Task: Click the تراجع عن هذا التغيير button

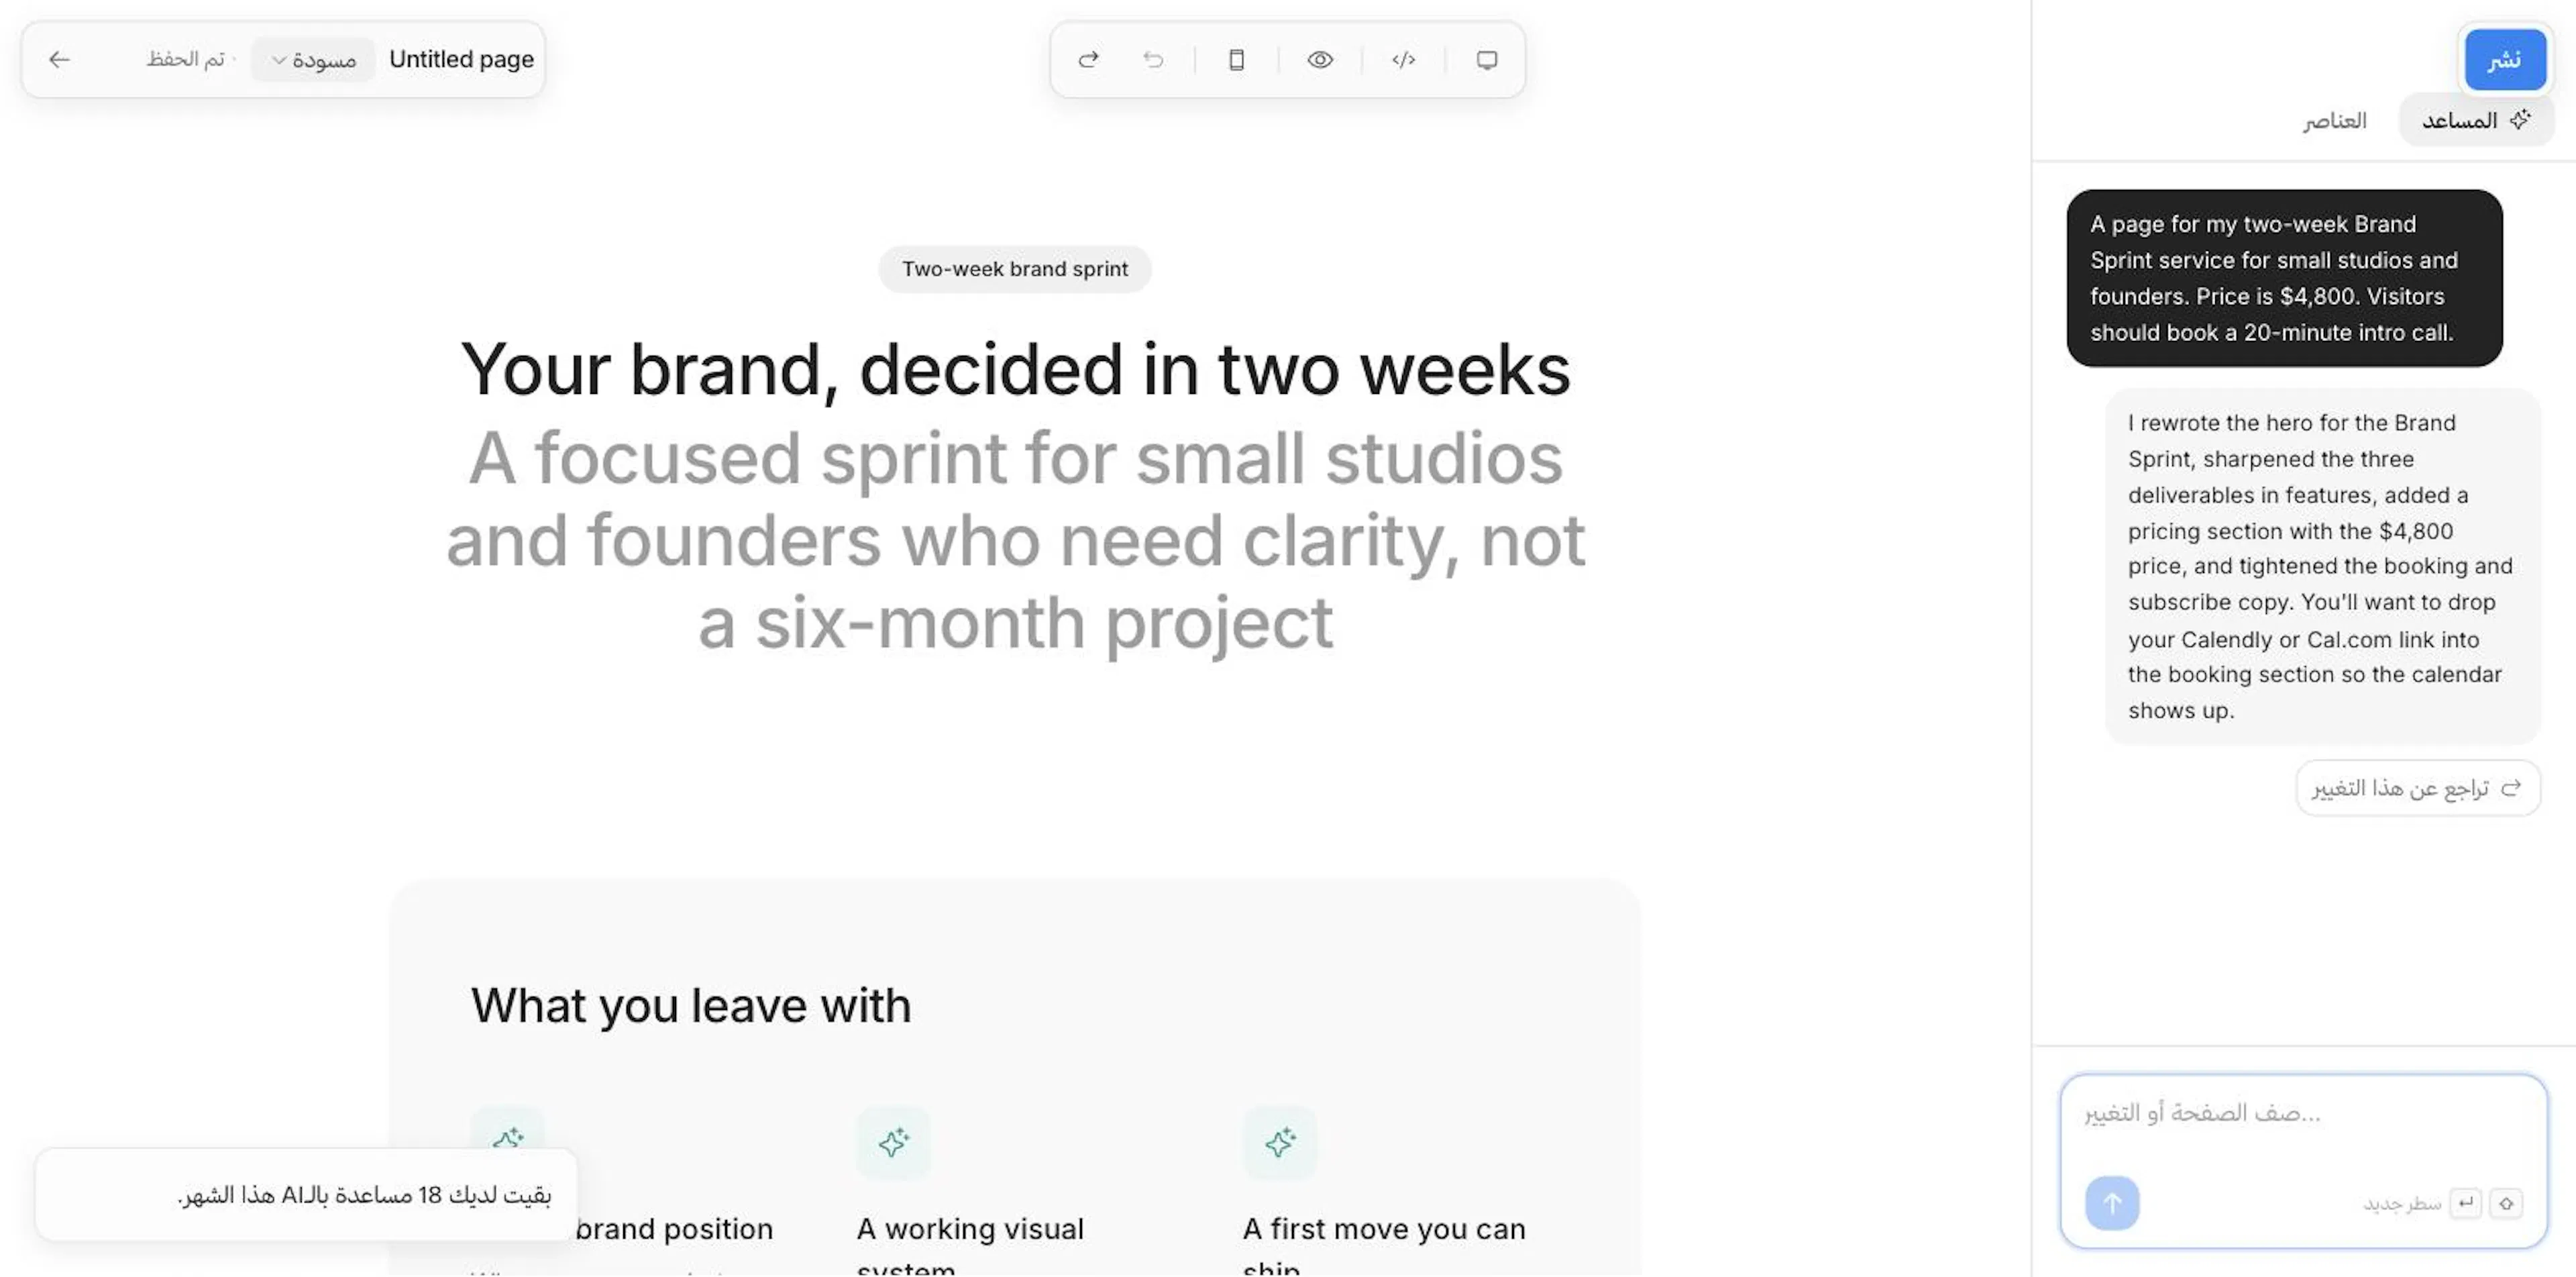Action: coord(2417,788)
